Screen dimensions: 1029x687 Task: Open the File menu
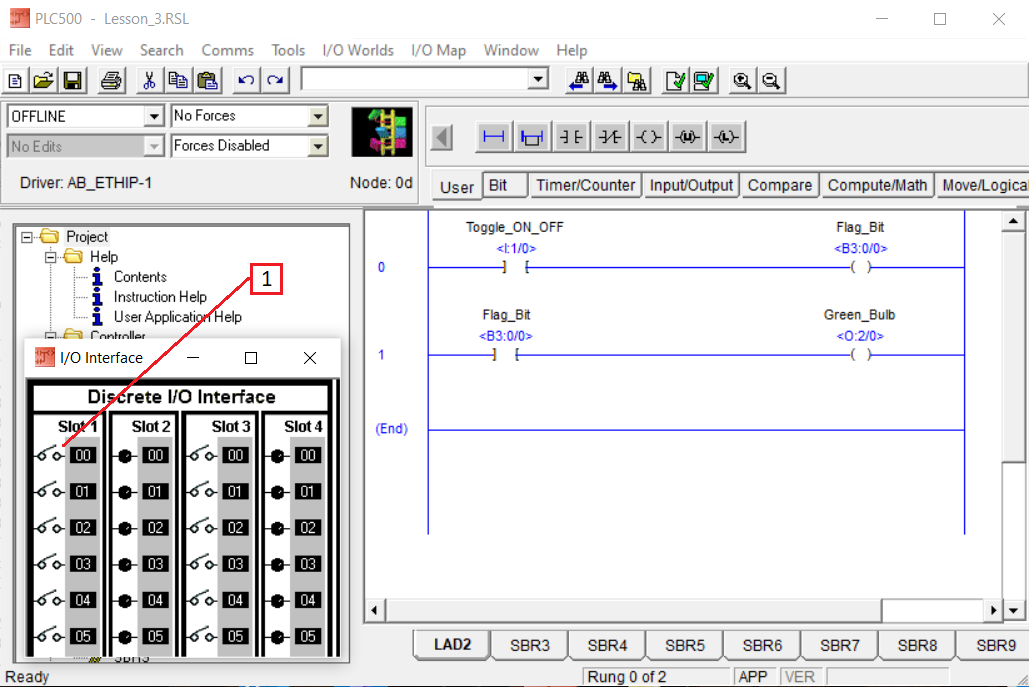(20, 51)
